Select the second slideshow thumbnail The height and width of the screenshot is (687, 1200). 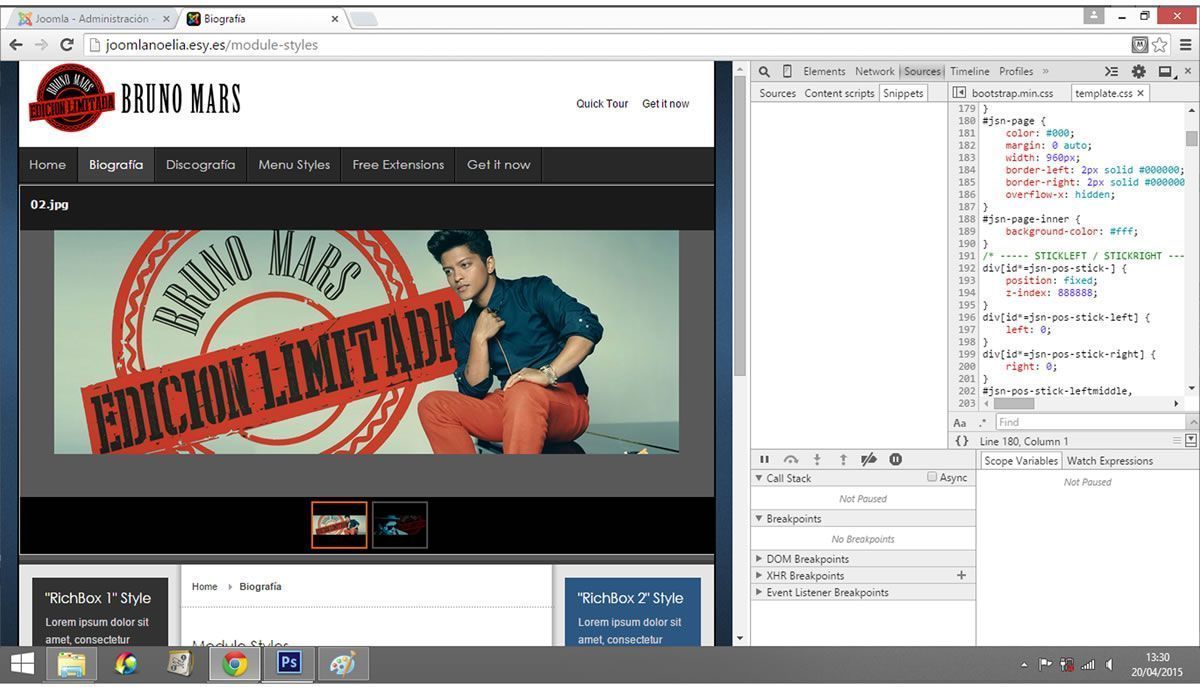pos(400,525)
